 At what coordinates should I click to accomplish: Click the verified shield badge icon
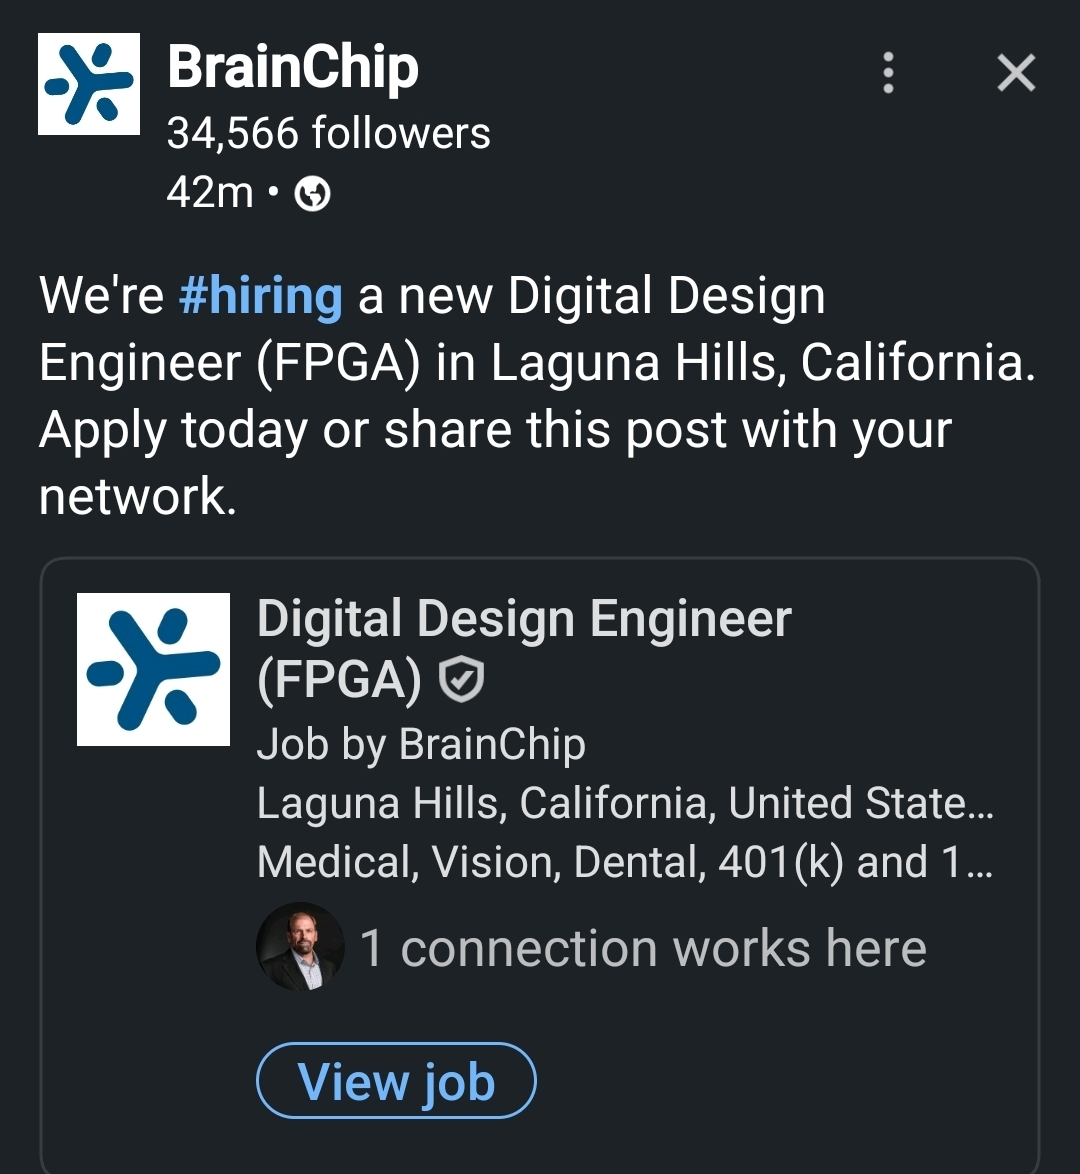coord(462,681)
